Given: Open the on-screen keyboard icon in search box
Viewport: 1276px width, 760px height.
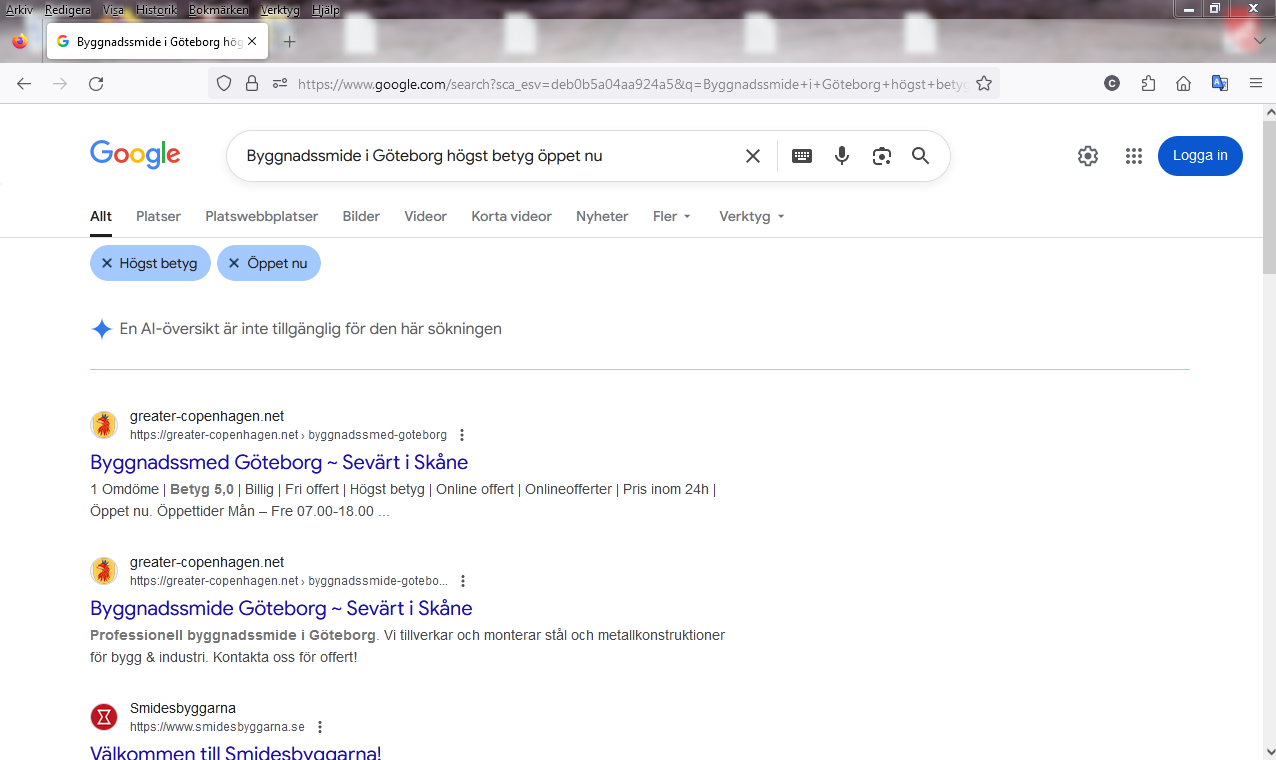Looking at the screenshot, I should tap(802, 156).
